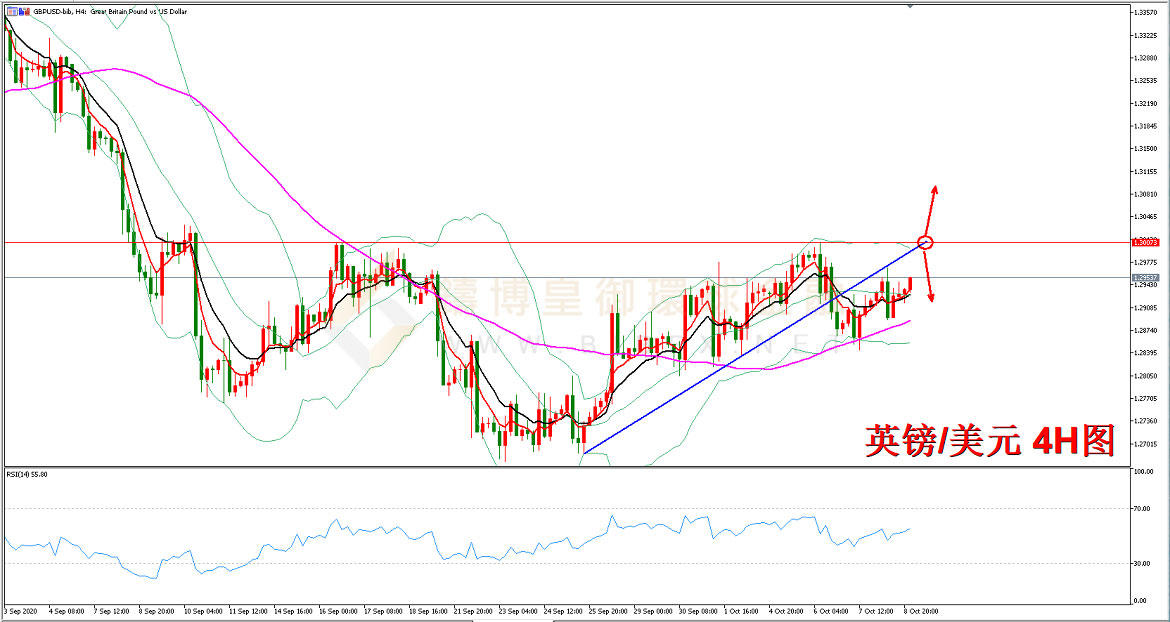
Task: Select the upward red arrow annotation
Action: tap(932, 210)
